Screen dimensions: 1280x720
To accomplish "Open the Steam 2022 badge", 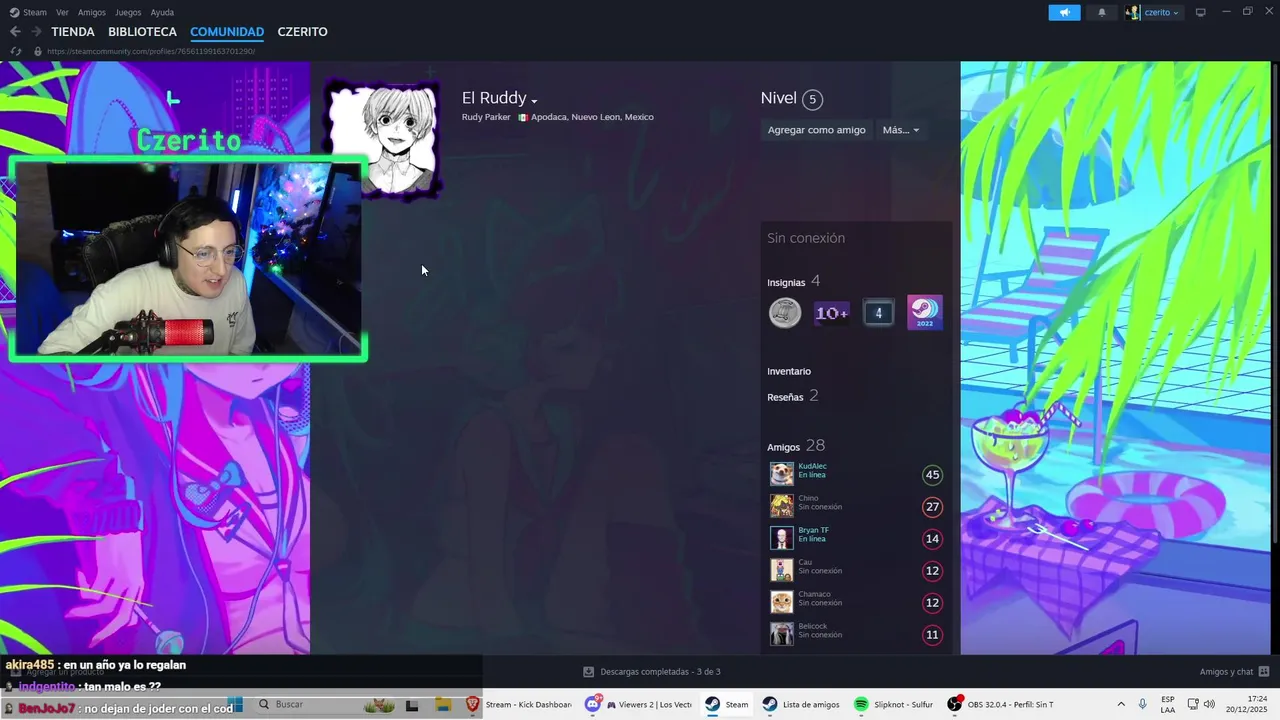I will pyautogui.click(x=924, y=313).
